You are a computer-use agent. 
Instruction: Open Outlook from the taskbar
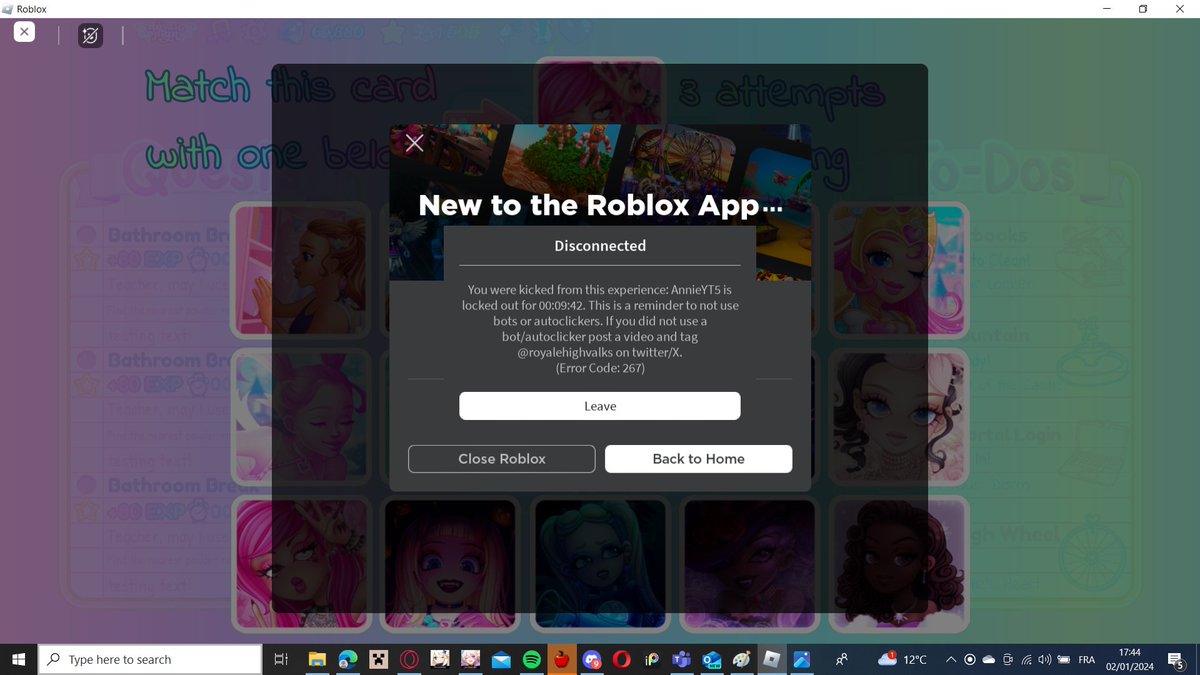click(713, 659)
